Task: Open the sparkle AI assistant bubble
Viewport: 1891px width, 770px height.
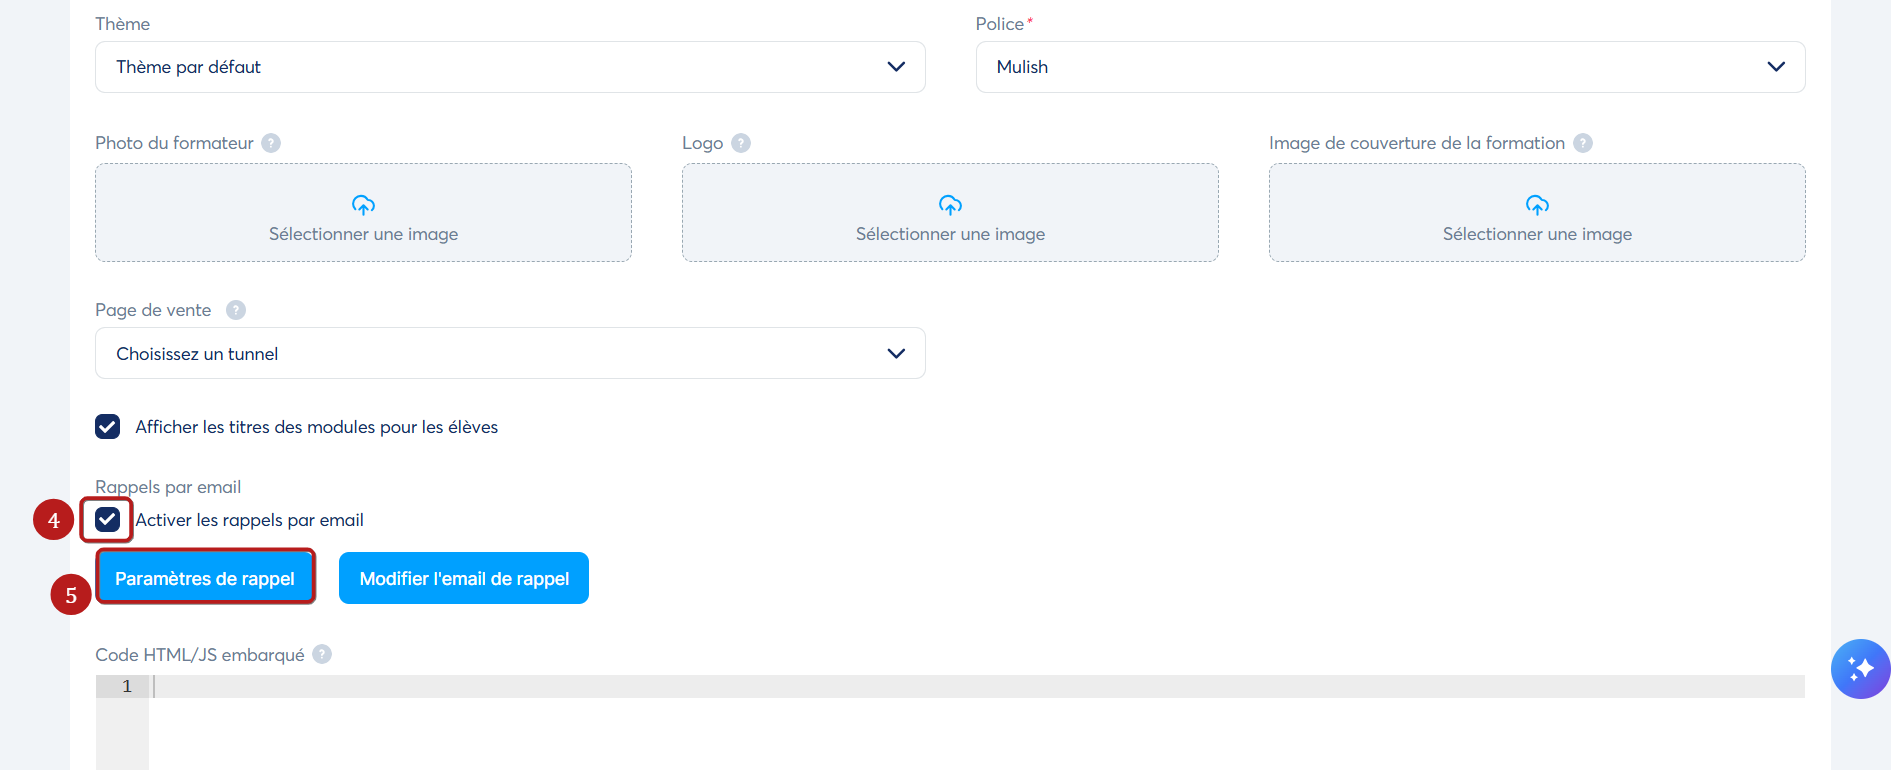Action: pyautogui.click(x=1860, y=669)
